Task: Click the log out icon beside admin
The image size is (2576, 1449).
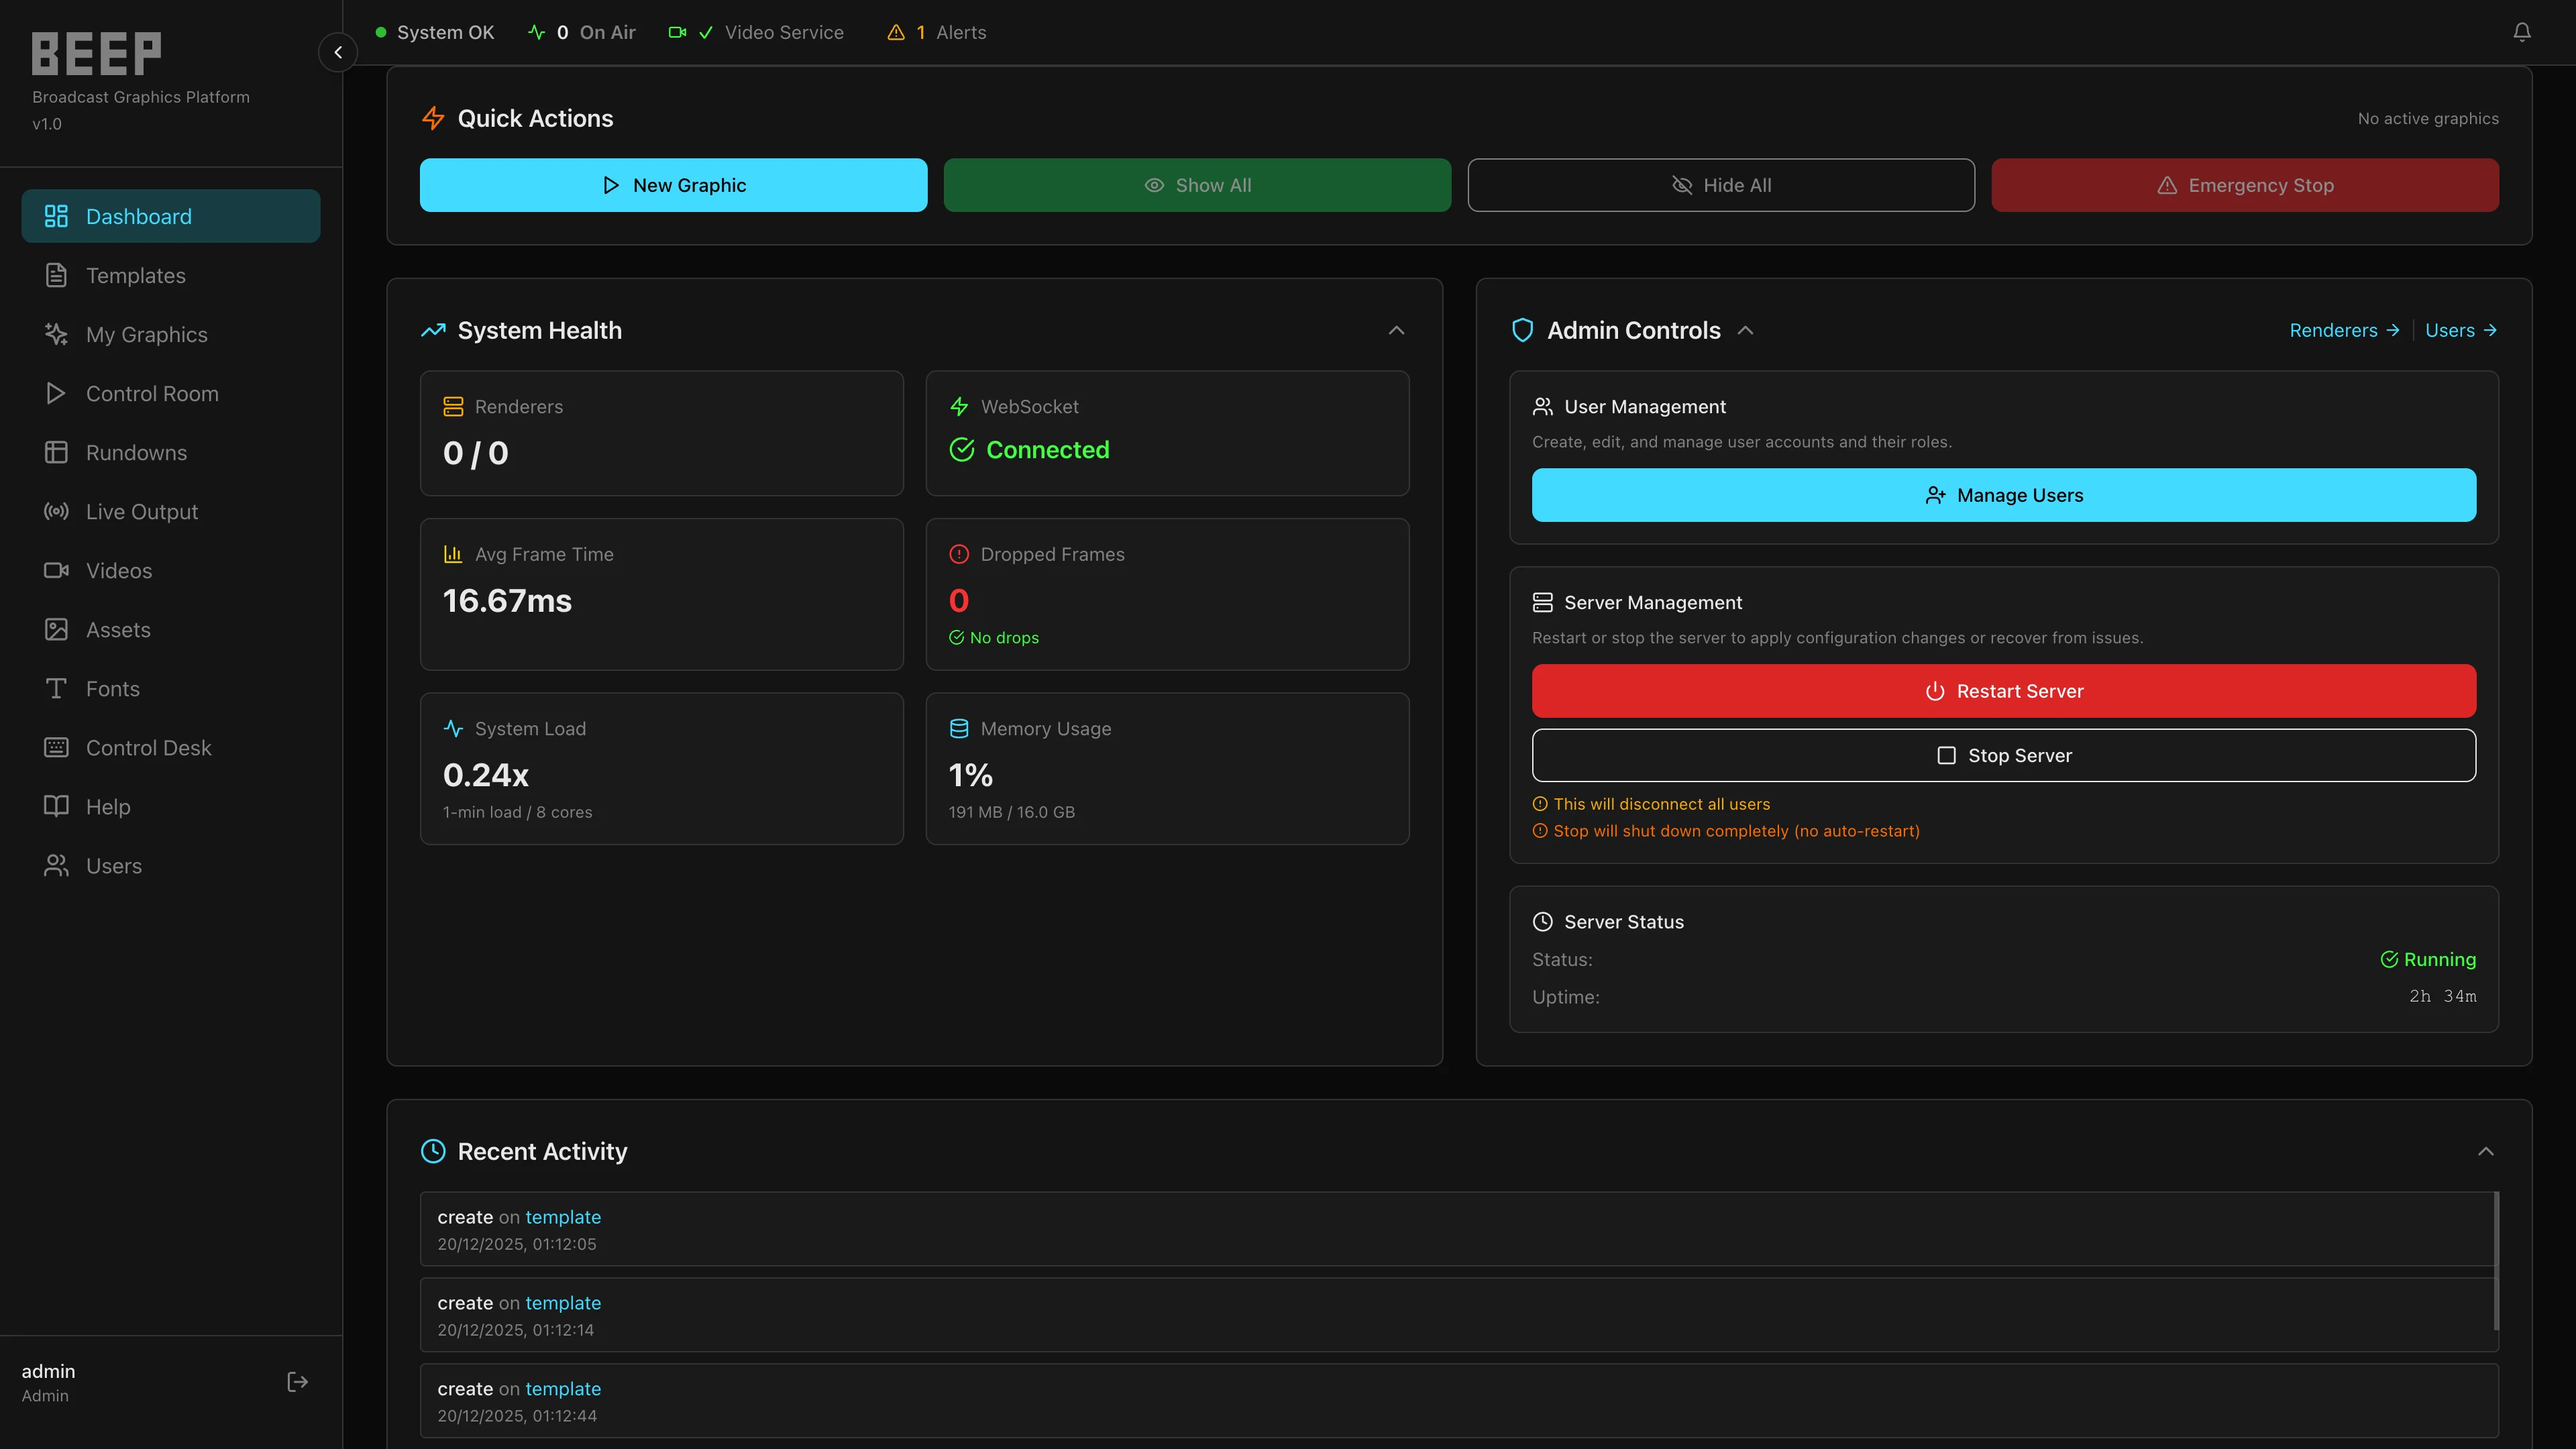Action: tap(297, 1381)
